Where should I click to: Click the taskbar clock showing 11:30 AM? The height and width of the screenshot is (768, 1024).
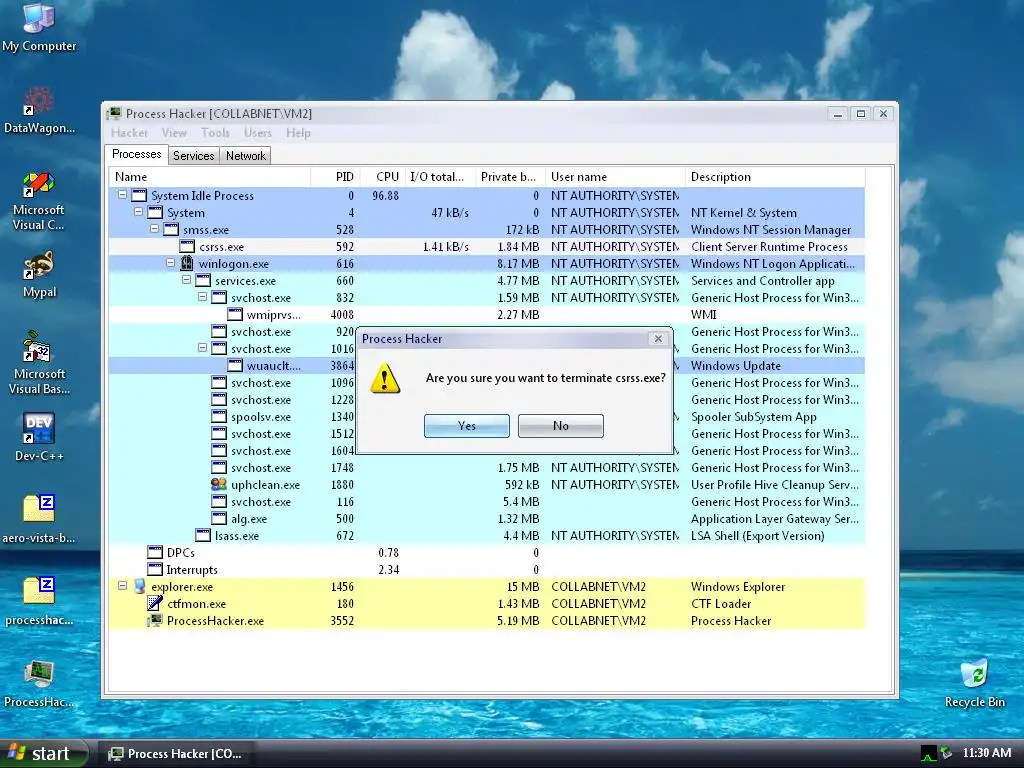(x=987, y=753)
